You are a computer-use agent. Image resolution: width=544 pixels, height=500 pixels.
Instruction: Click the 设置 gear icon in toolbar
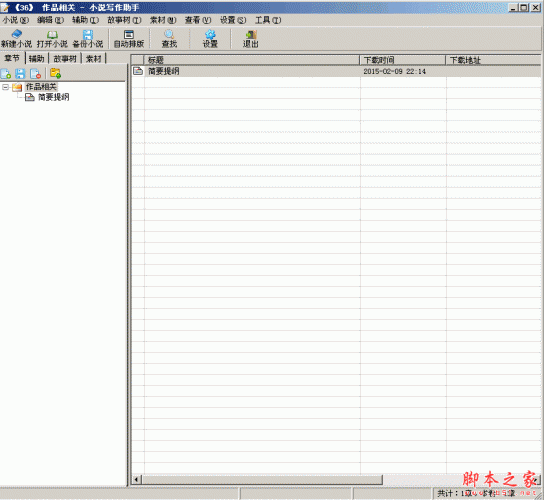(x=210, y=38)
